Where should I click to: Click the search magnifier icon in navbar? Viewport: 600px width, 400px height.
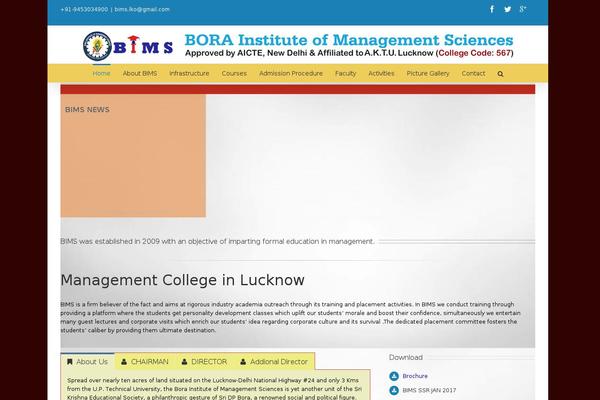click(x=500, y=74)
